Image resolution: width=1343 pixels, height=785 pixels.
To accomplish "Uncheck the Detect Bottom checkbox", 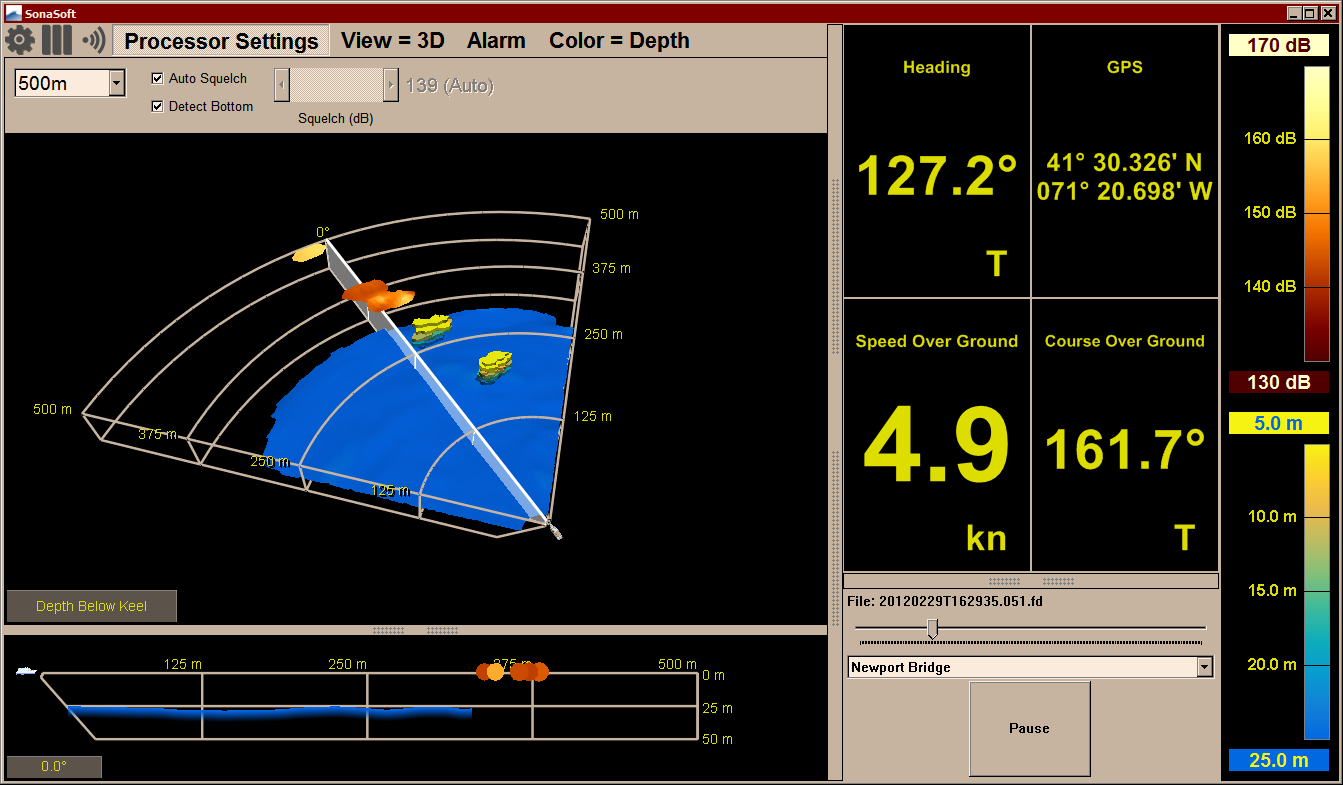I will point(157,107).
